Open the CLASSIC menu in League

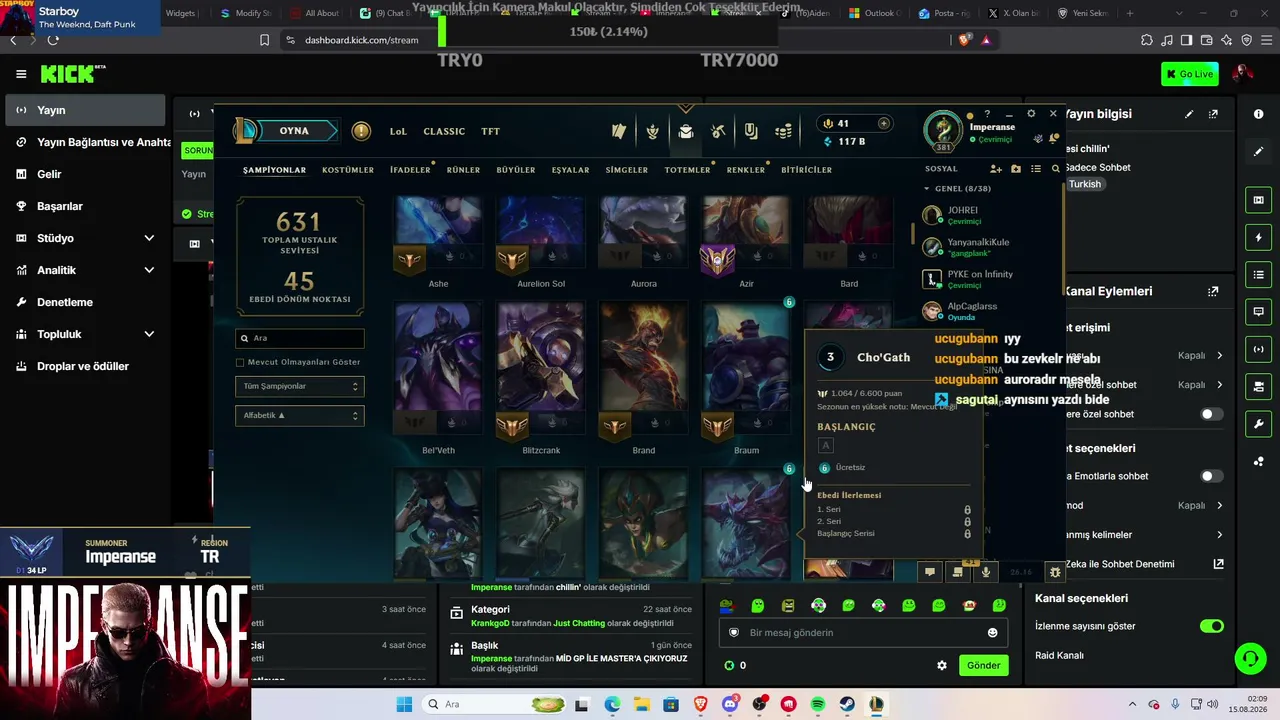coord(444,131)
